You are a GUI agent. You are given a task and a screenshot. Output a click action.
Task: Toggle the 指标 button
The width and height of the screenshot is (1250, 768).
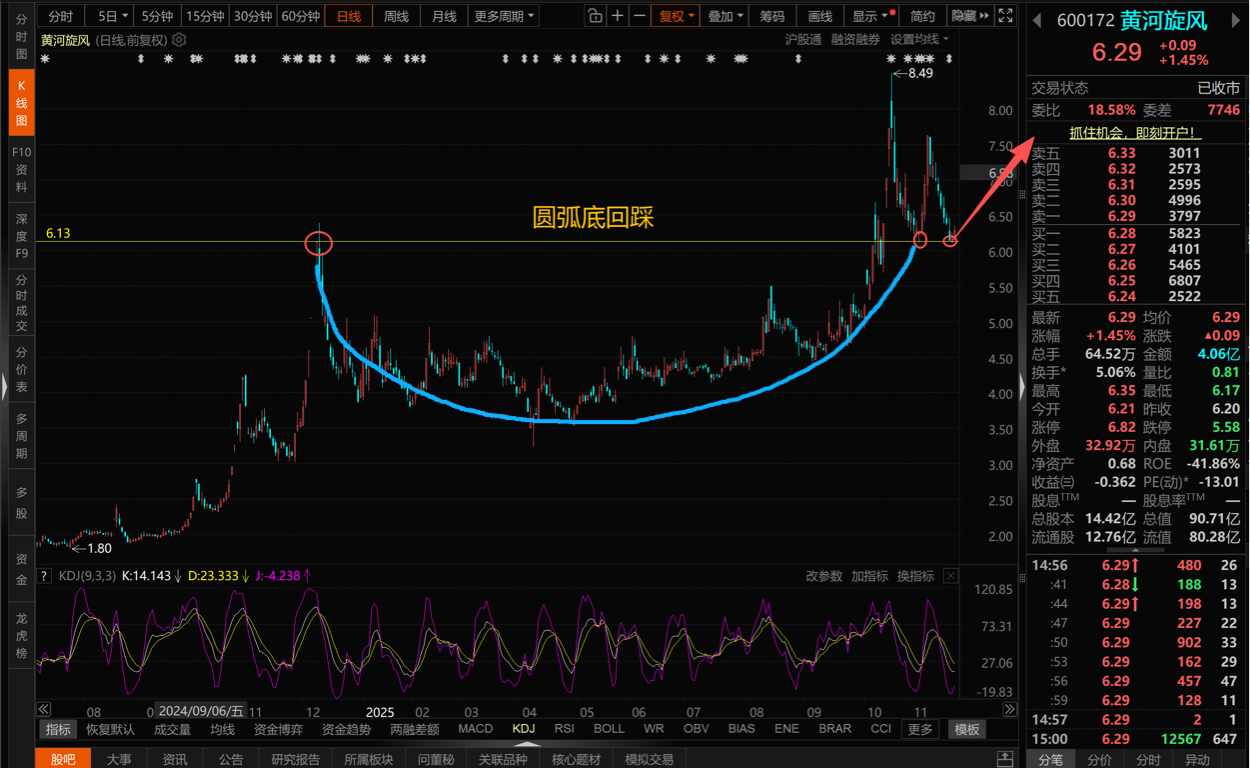(58, 729)
